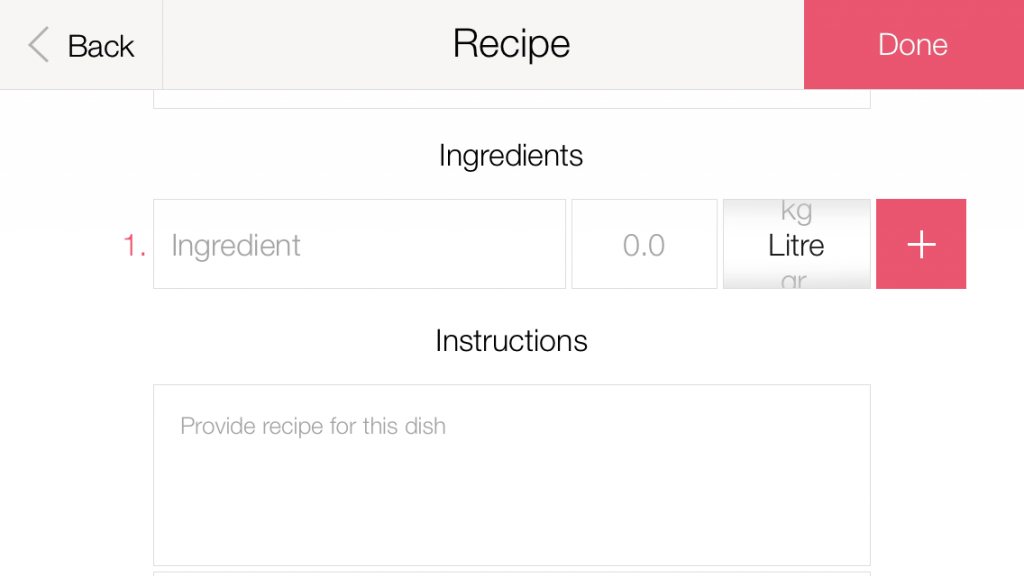Click the 0.0 quantity field
Viewport: 1024px width, 576px height.
pos(644,244)
